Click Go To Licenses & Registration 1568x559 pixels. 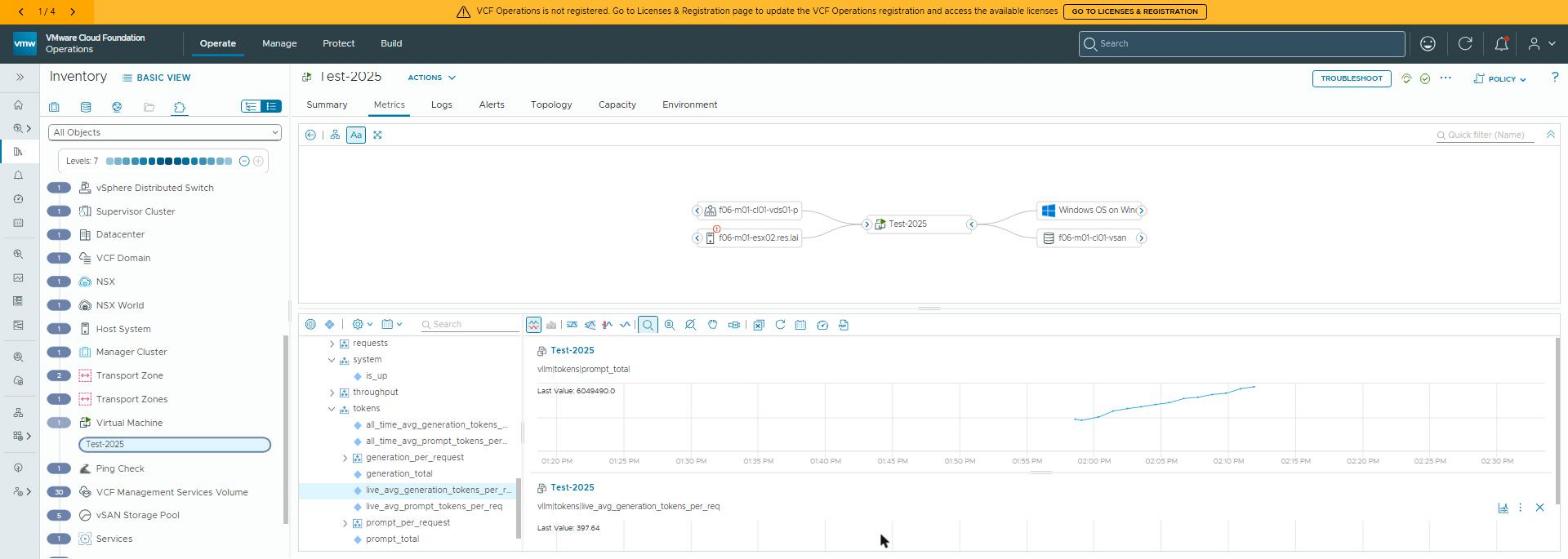click(1135, 12)
